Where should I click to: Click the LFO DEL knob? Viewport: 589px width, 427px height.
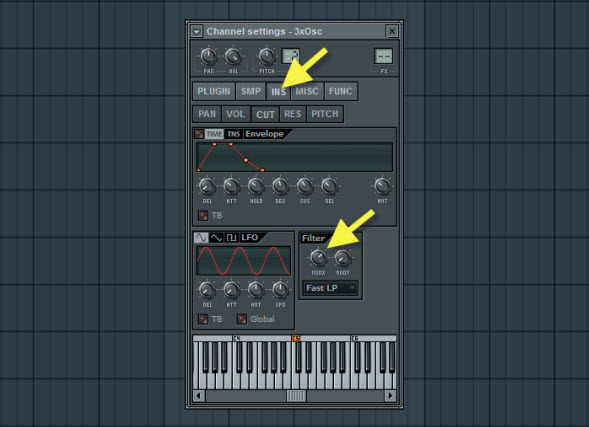point(207,290)
